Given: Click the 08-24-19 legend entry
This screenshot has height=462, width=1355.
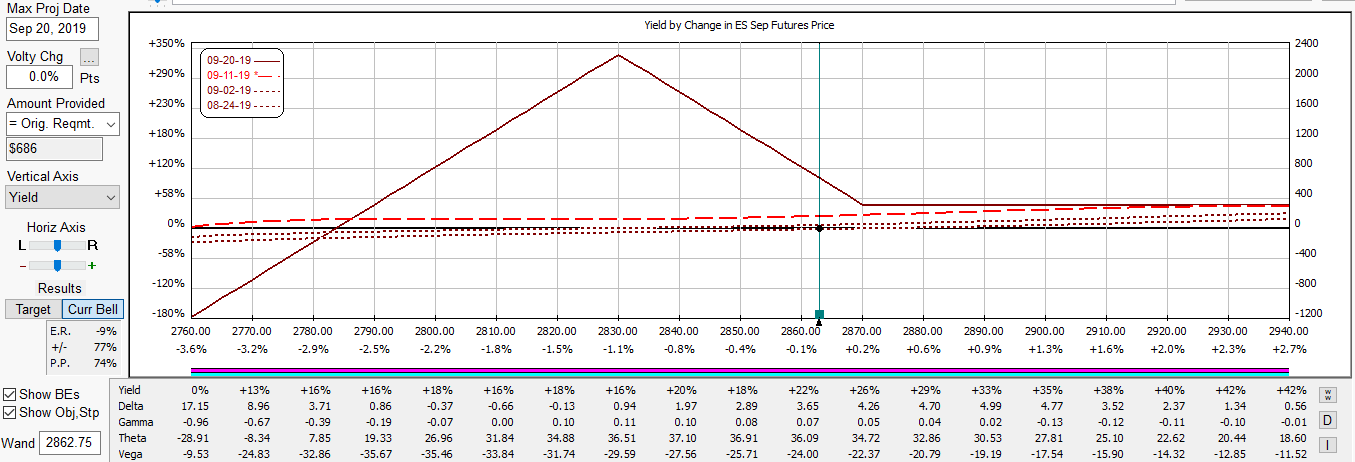Looking at the screenshot, I should click(x=243, y=105).
